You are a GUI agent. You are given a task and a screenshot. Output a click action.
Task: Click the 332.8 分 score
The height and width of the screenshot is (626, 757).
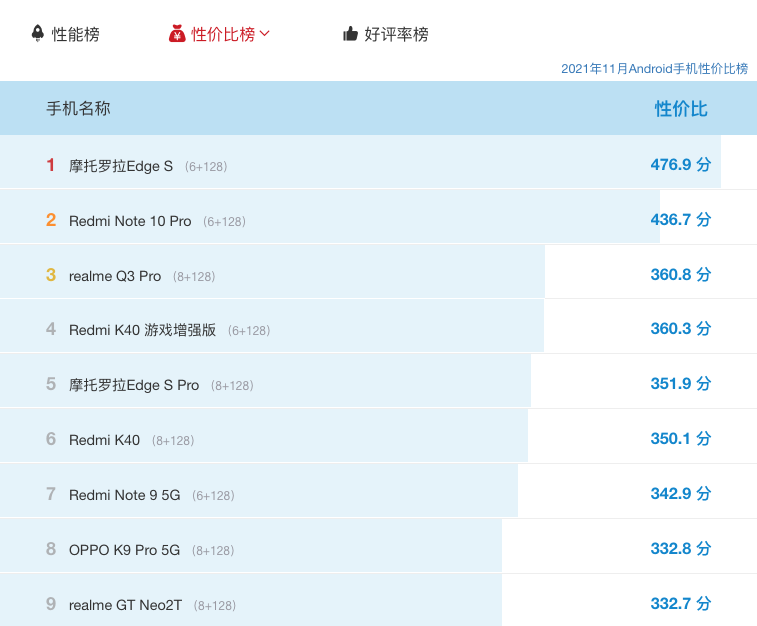(x=681, y=549)
